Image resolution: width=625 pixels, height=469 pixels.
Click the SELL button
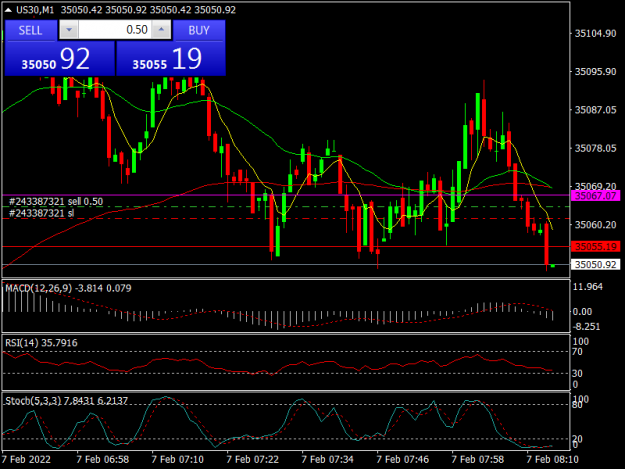(30, 30)
